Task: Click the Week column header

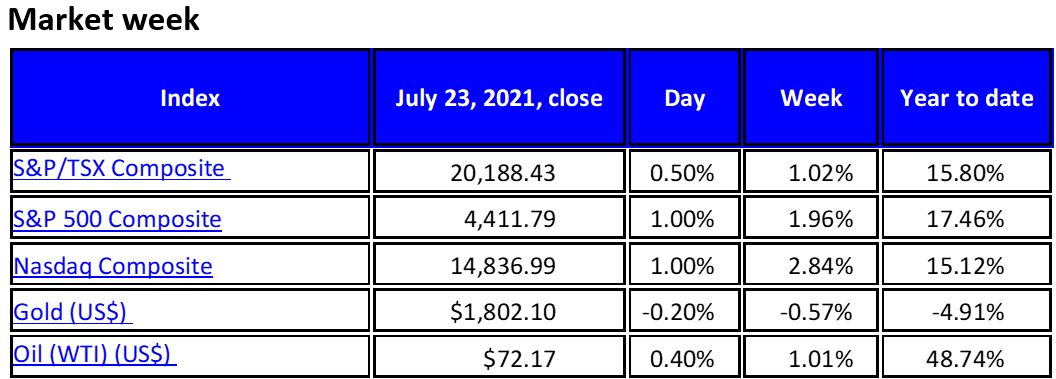Action: 811,98
